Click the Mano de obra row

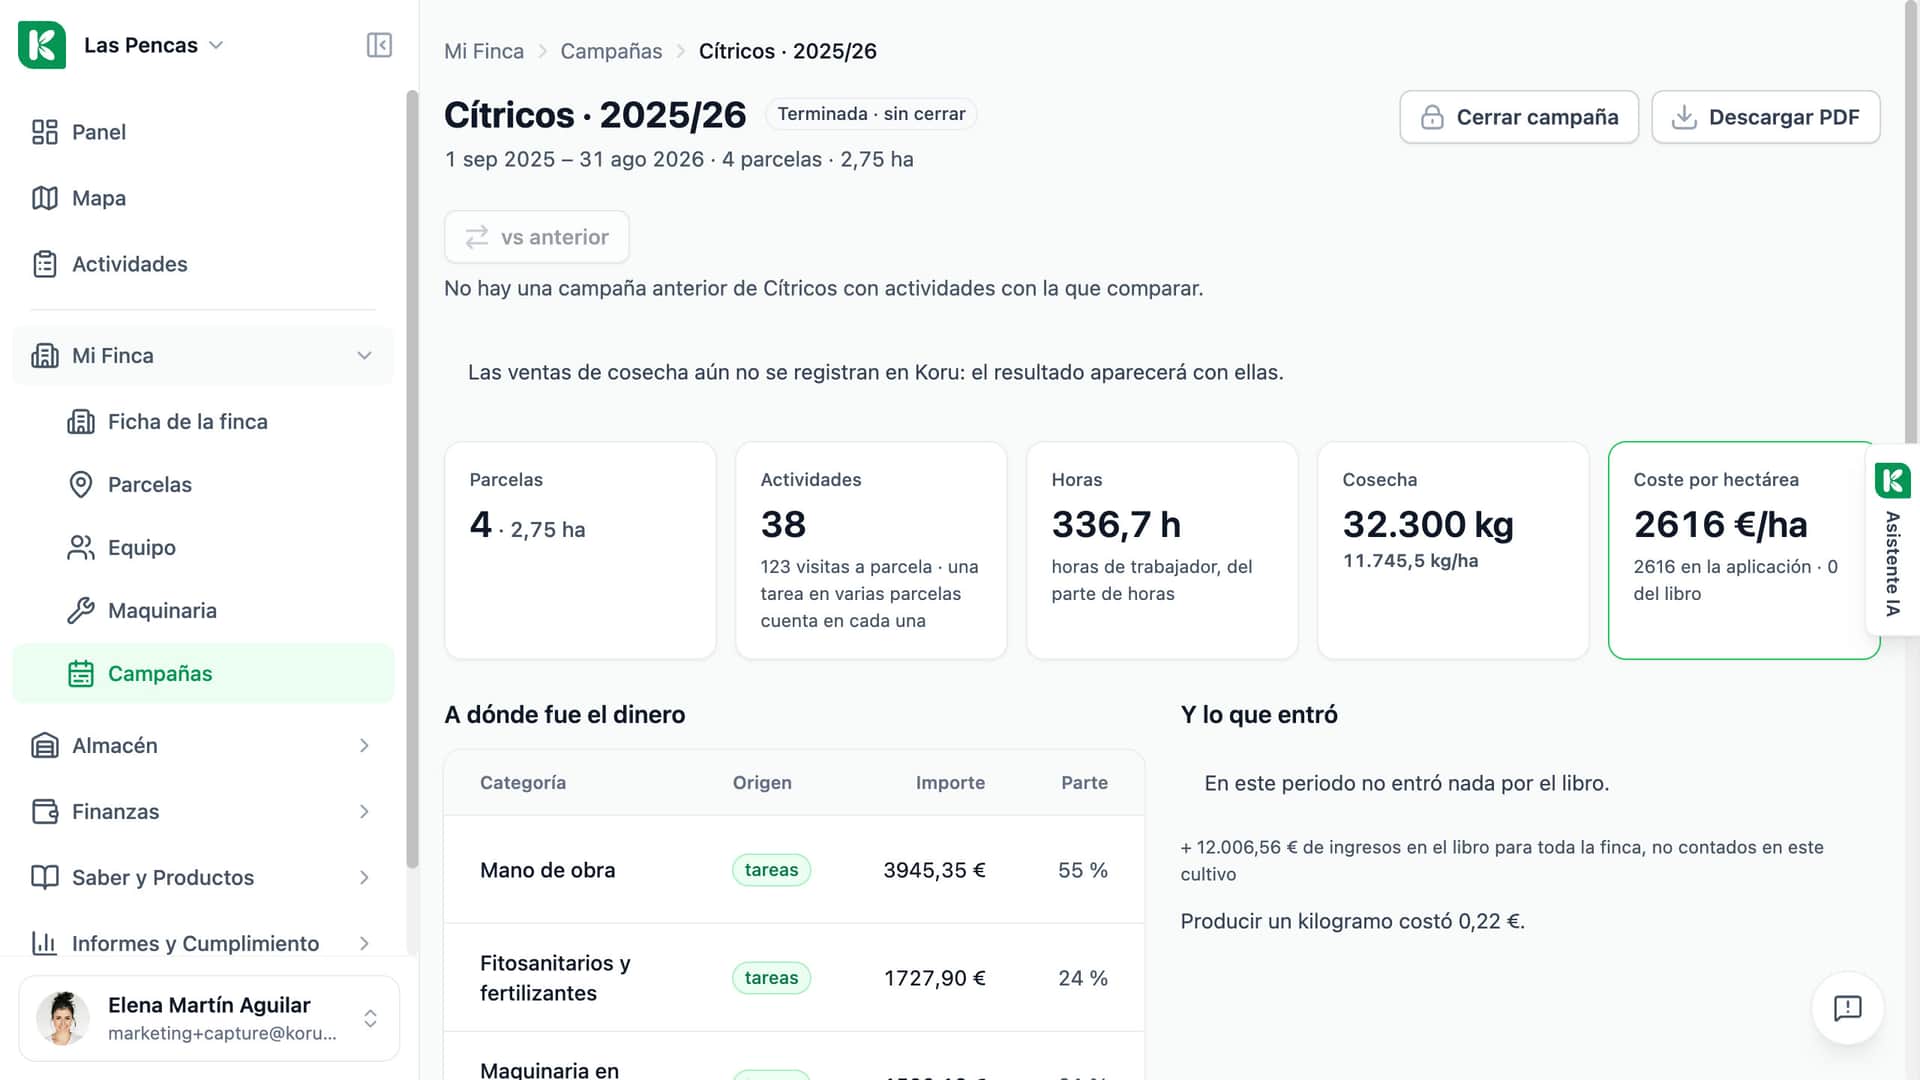click(x=794, y=870)
